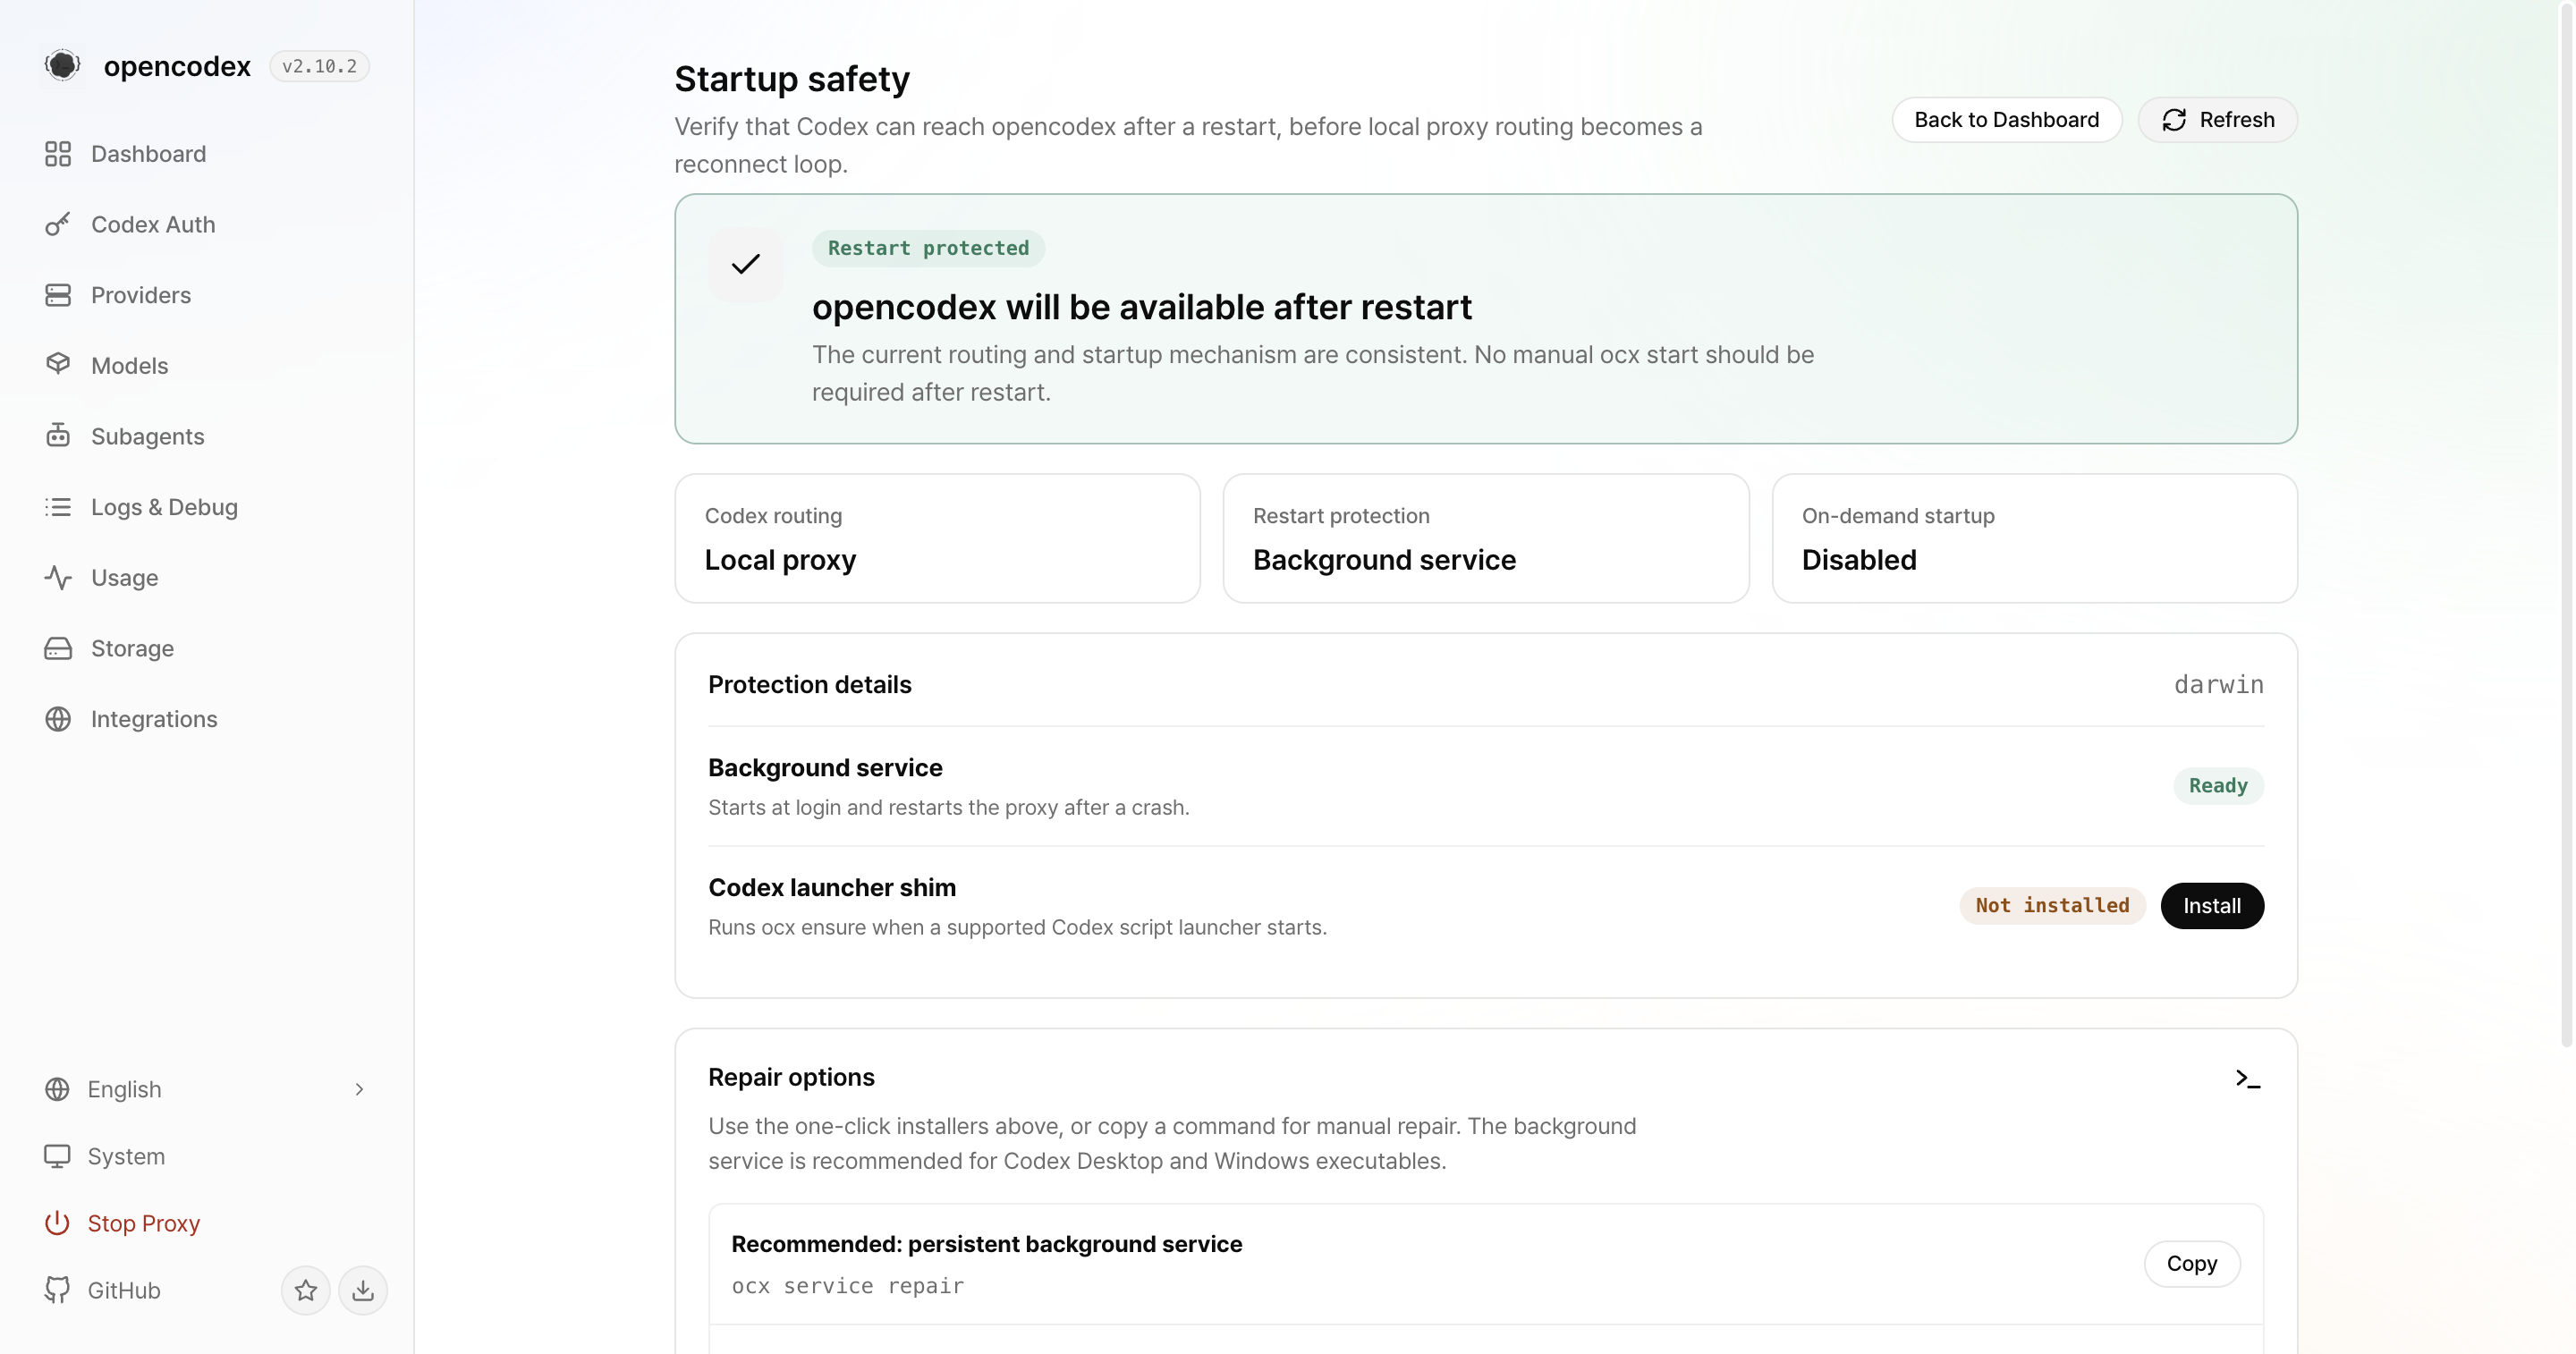Click the English language globe icon
Image resolution: width=2576 pixels, height=1354 pixels.
pyautogui.click(x=57, y=1089)
